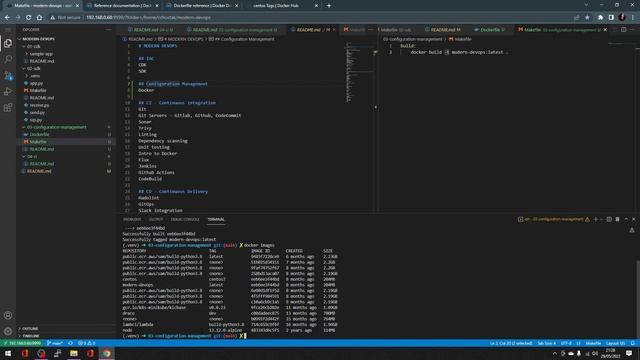Open Dockerfile in the explorer tree
640x360 pixels.
[x=39, y=134]
